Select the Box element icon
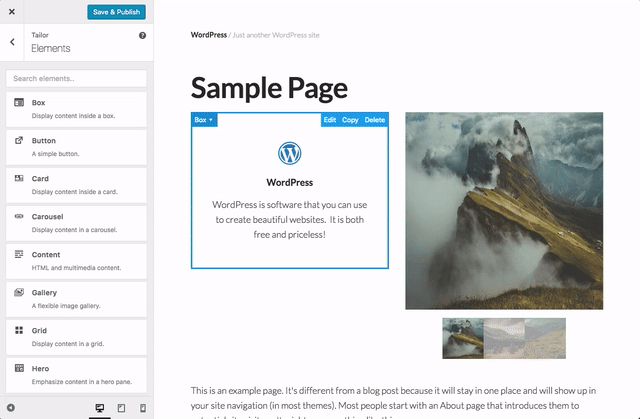This screenshot has height=419, width=640. [19, 102]
